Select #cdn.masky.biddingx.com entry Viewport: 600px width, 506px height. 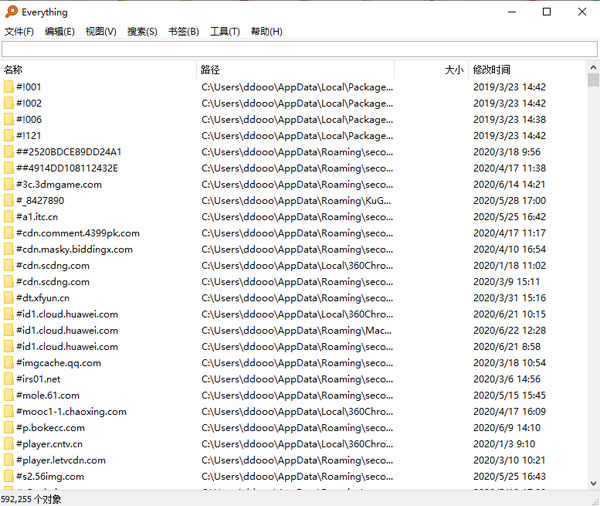[x=75, y=249]
